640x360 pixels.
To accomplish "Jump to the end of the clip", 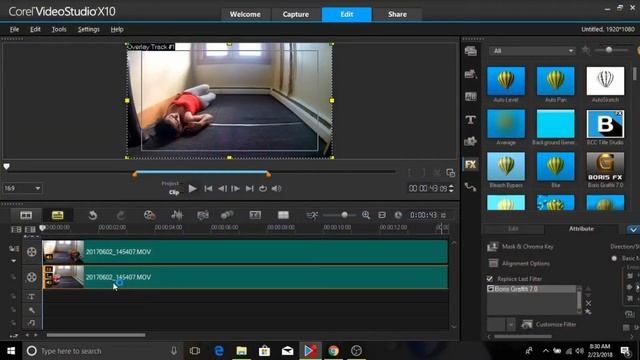I will 249,189.
